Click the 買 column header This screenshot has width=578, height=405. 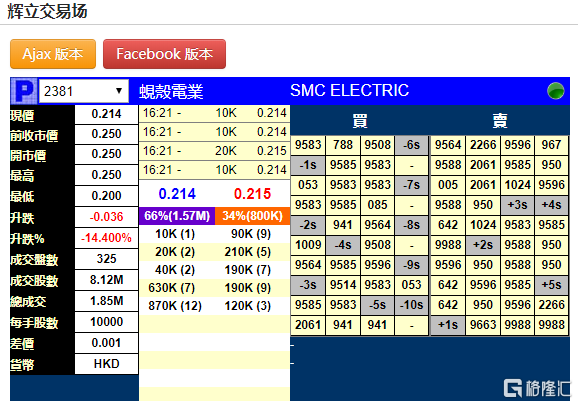360,121
